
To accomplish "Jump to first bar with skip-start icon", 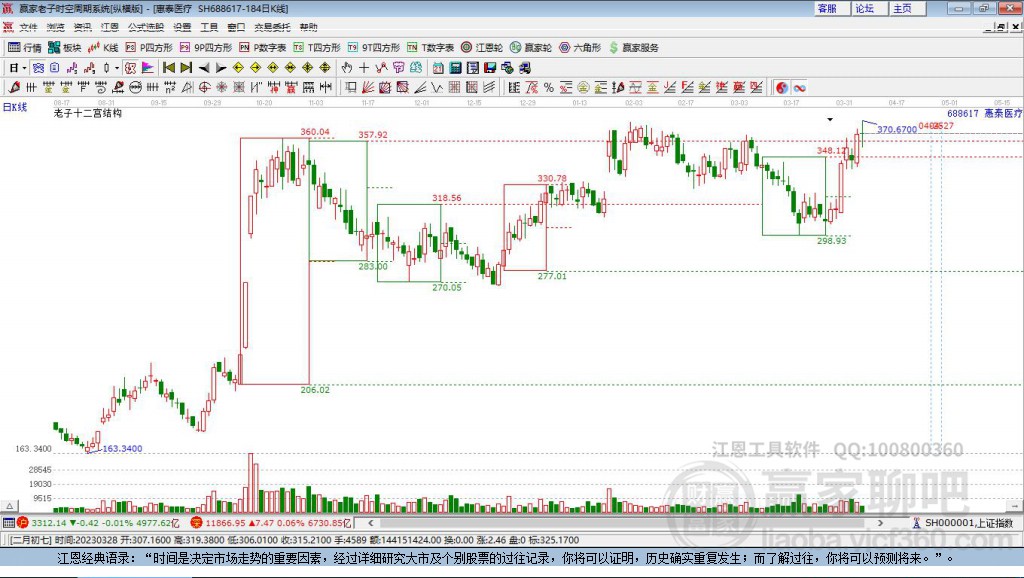I will (x=168, y=68).
